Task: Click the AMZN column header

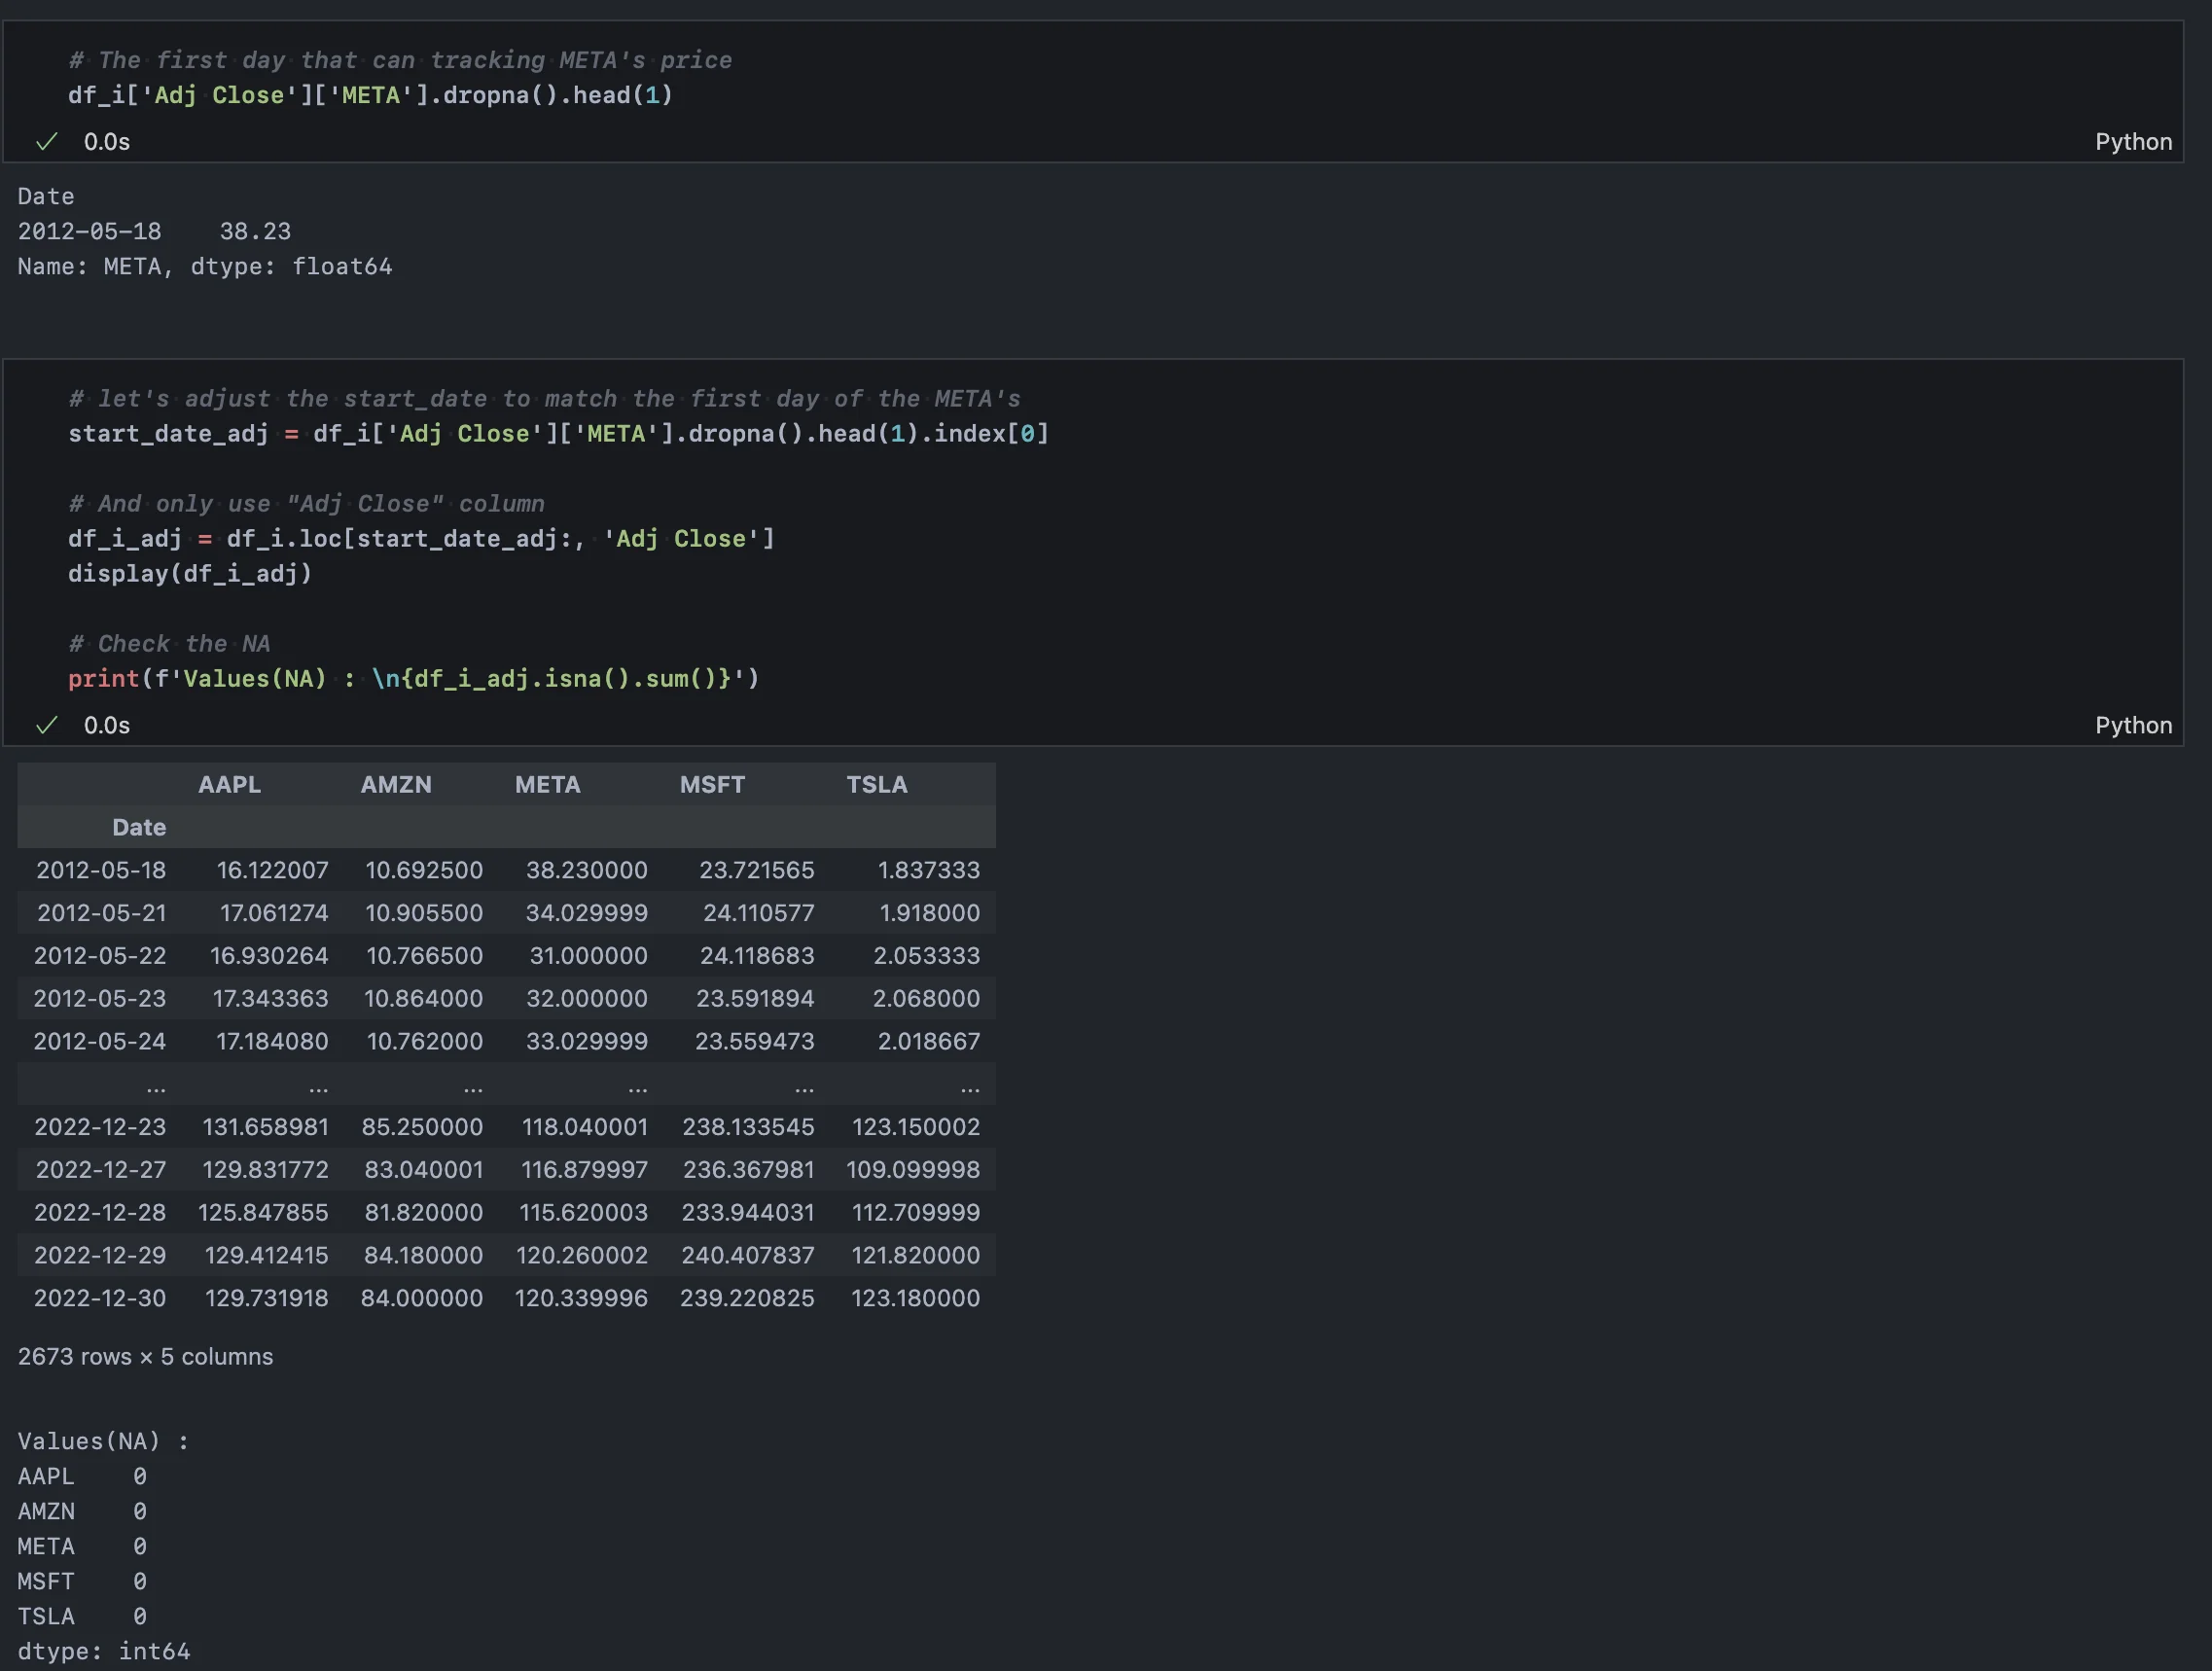Action: [x=396, y=785]
